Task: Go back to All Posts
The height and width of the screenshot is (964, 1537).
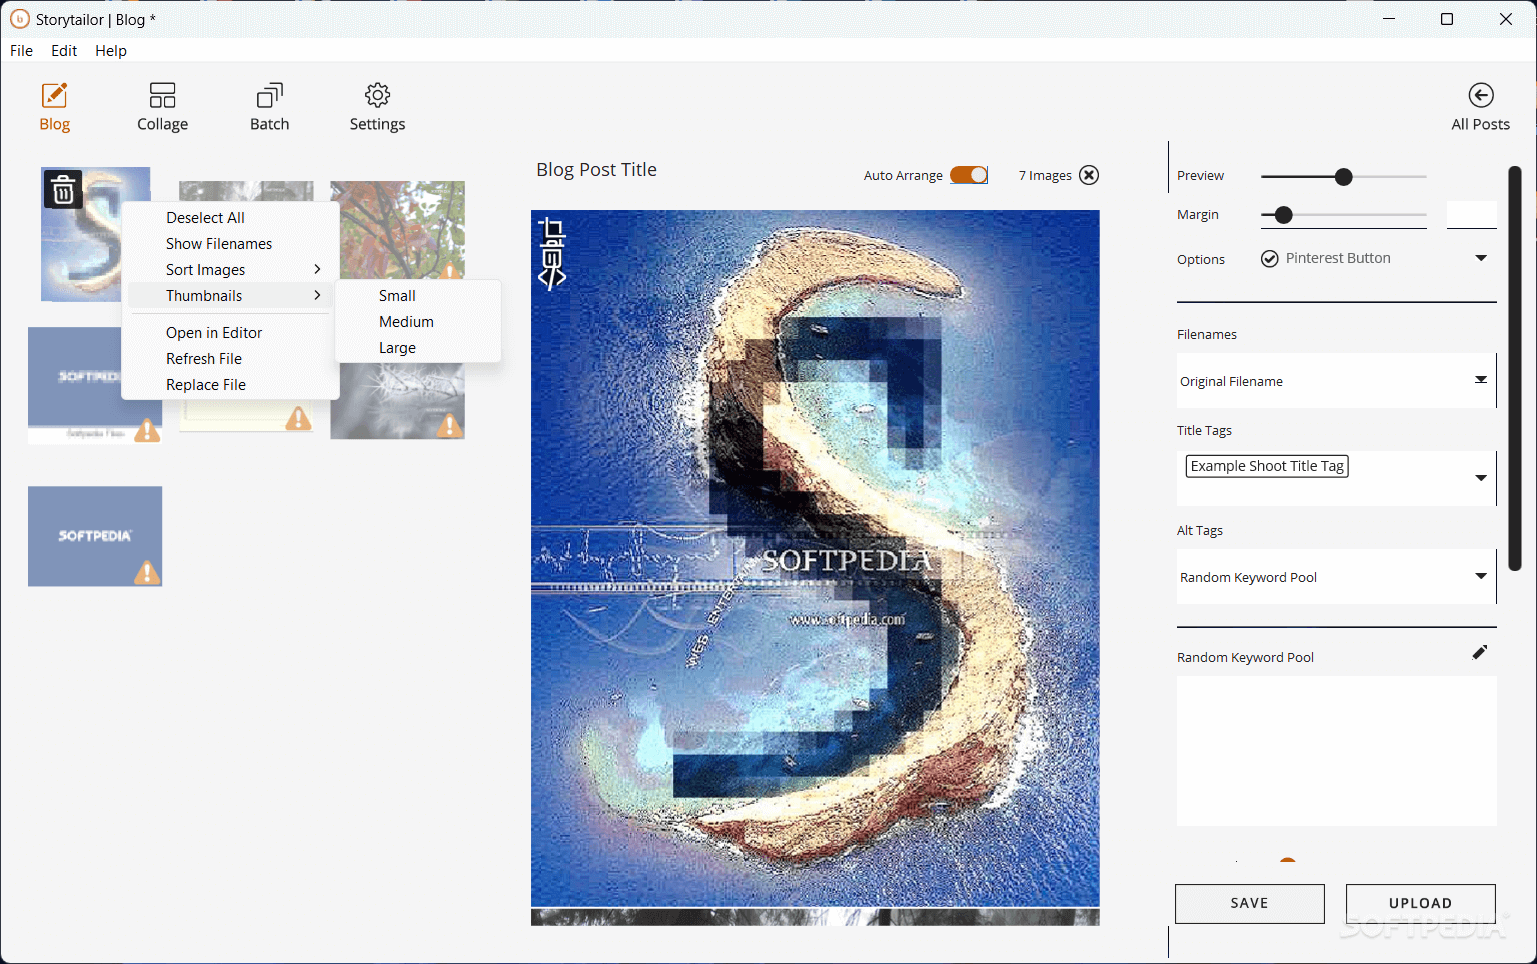Action: coord(1480,108)
